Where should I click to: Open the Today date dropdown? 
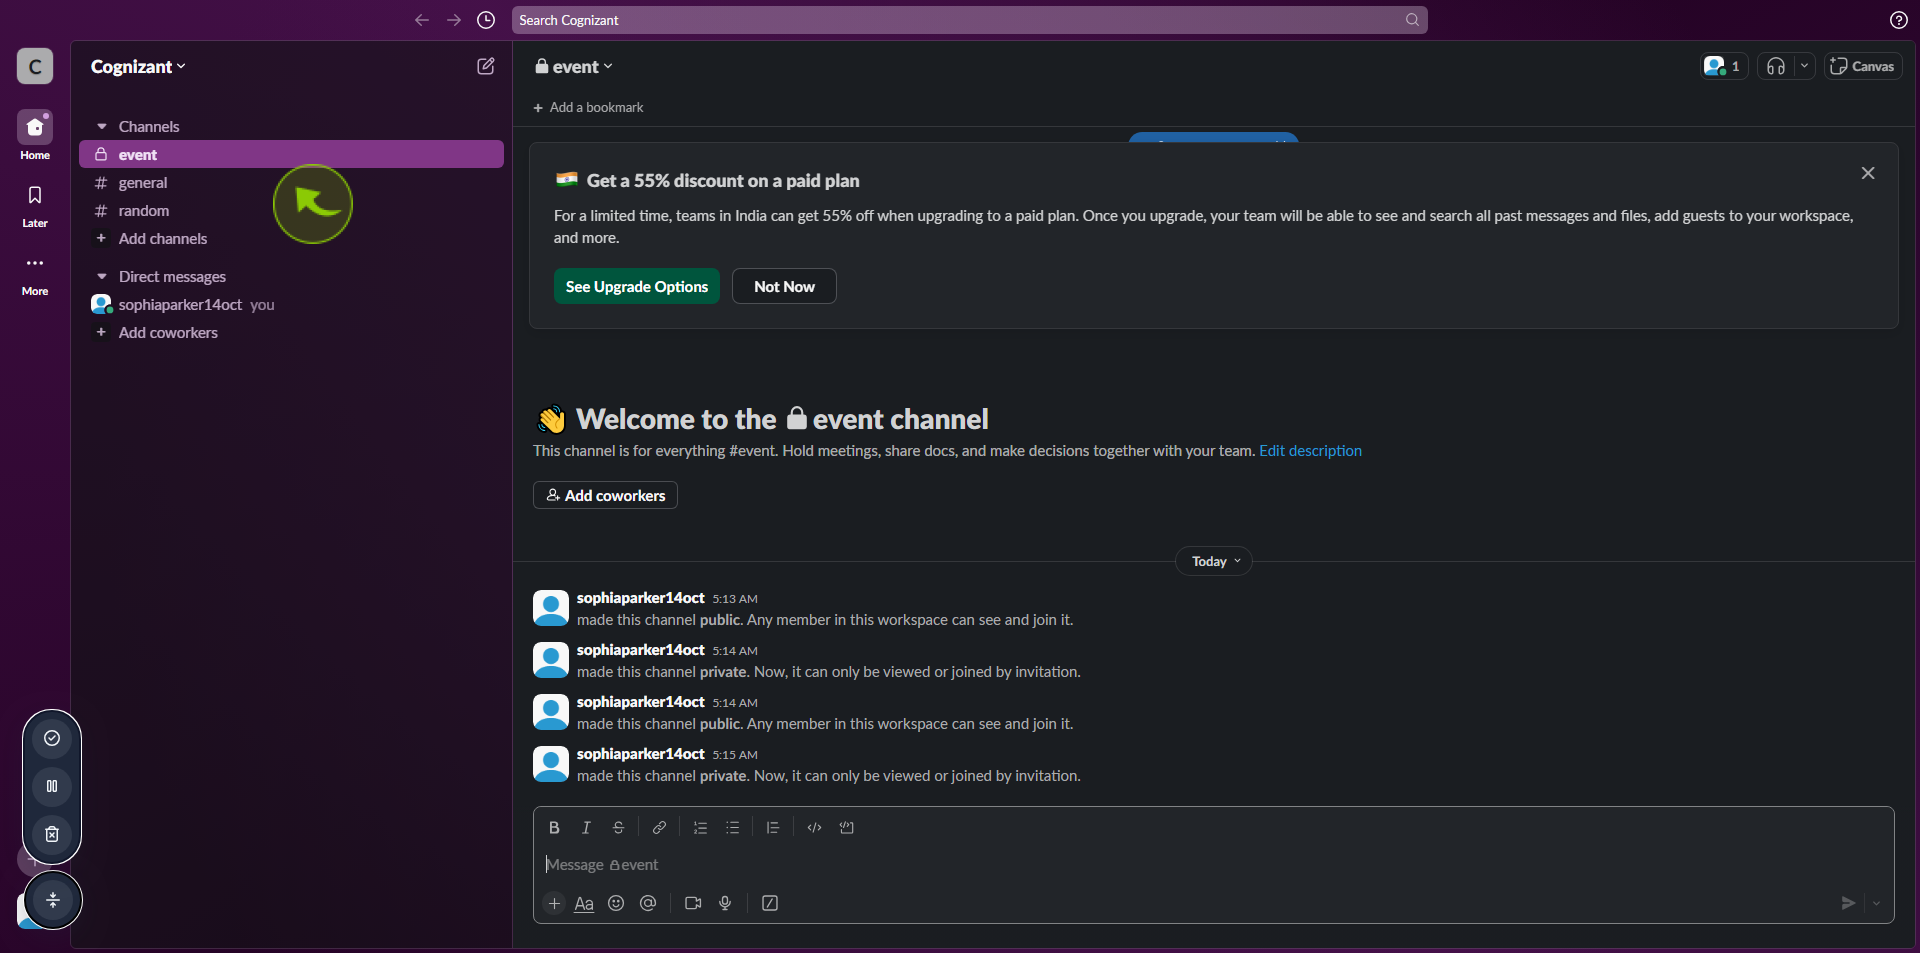pyautogui.click(x=1214, y=562)
